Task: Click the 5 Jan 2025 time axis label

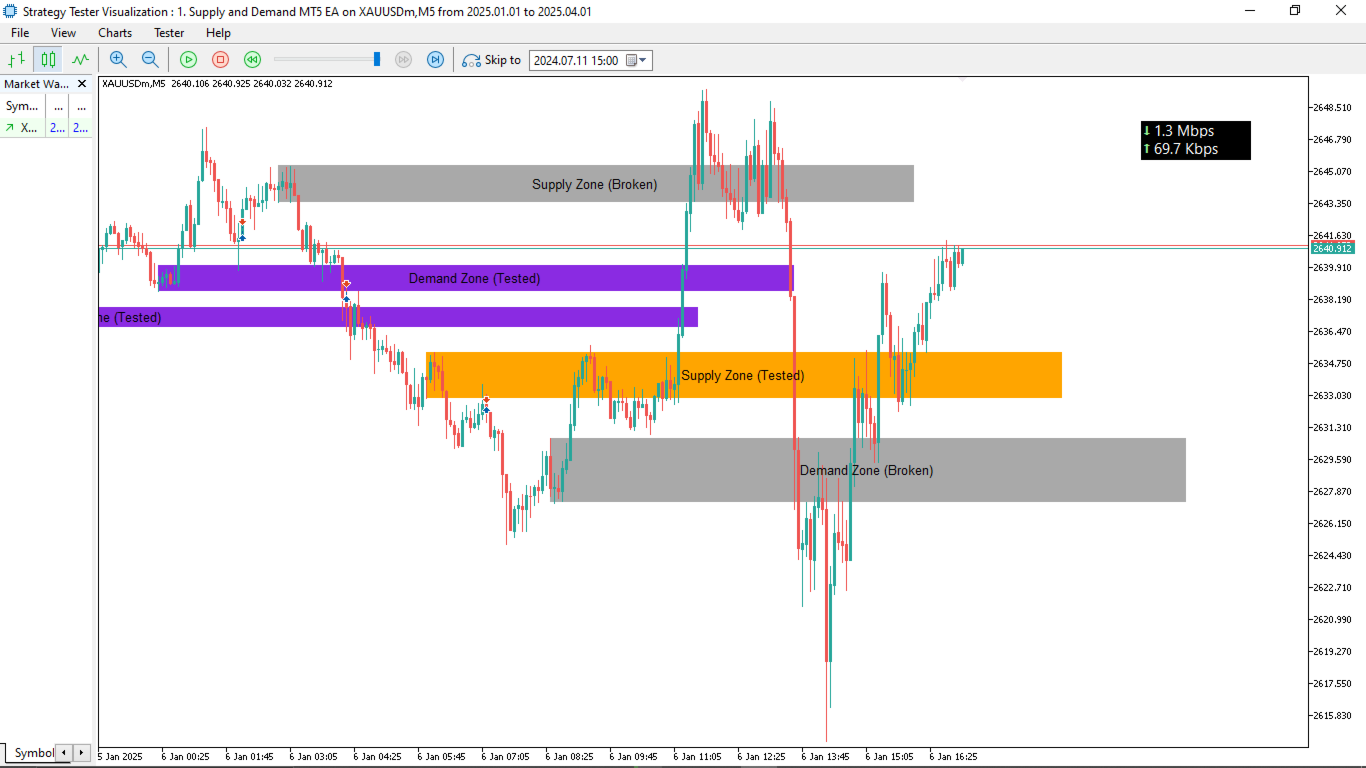Action: pos(121,757)
